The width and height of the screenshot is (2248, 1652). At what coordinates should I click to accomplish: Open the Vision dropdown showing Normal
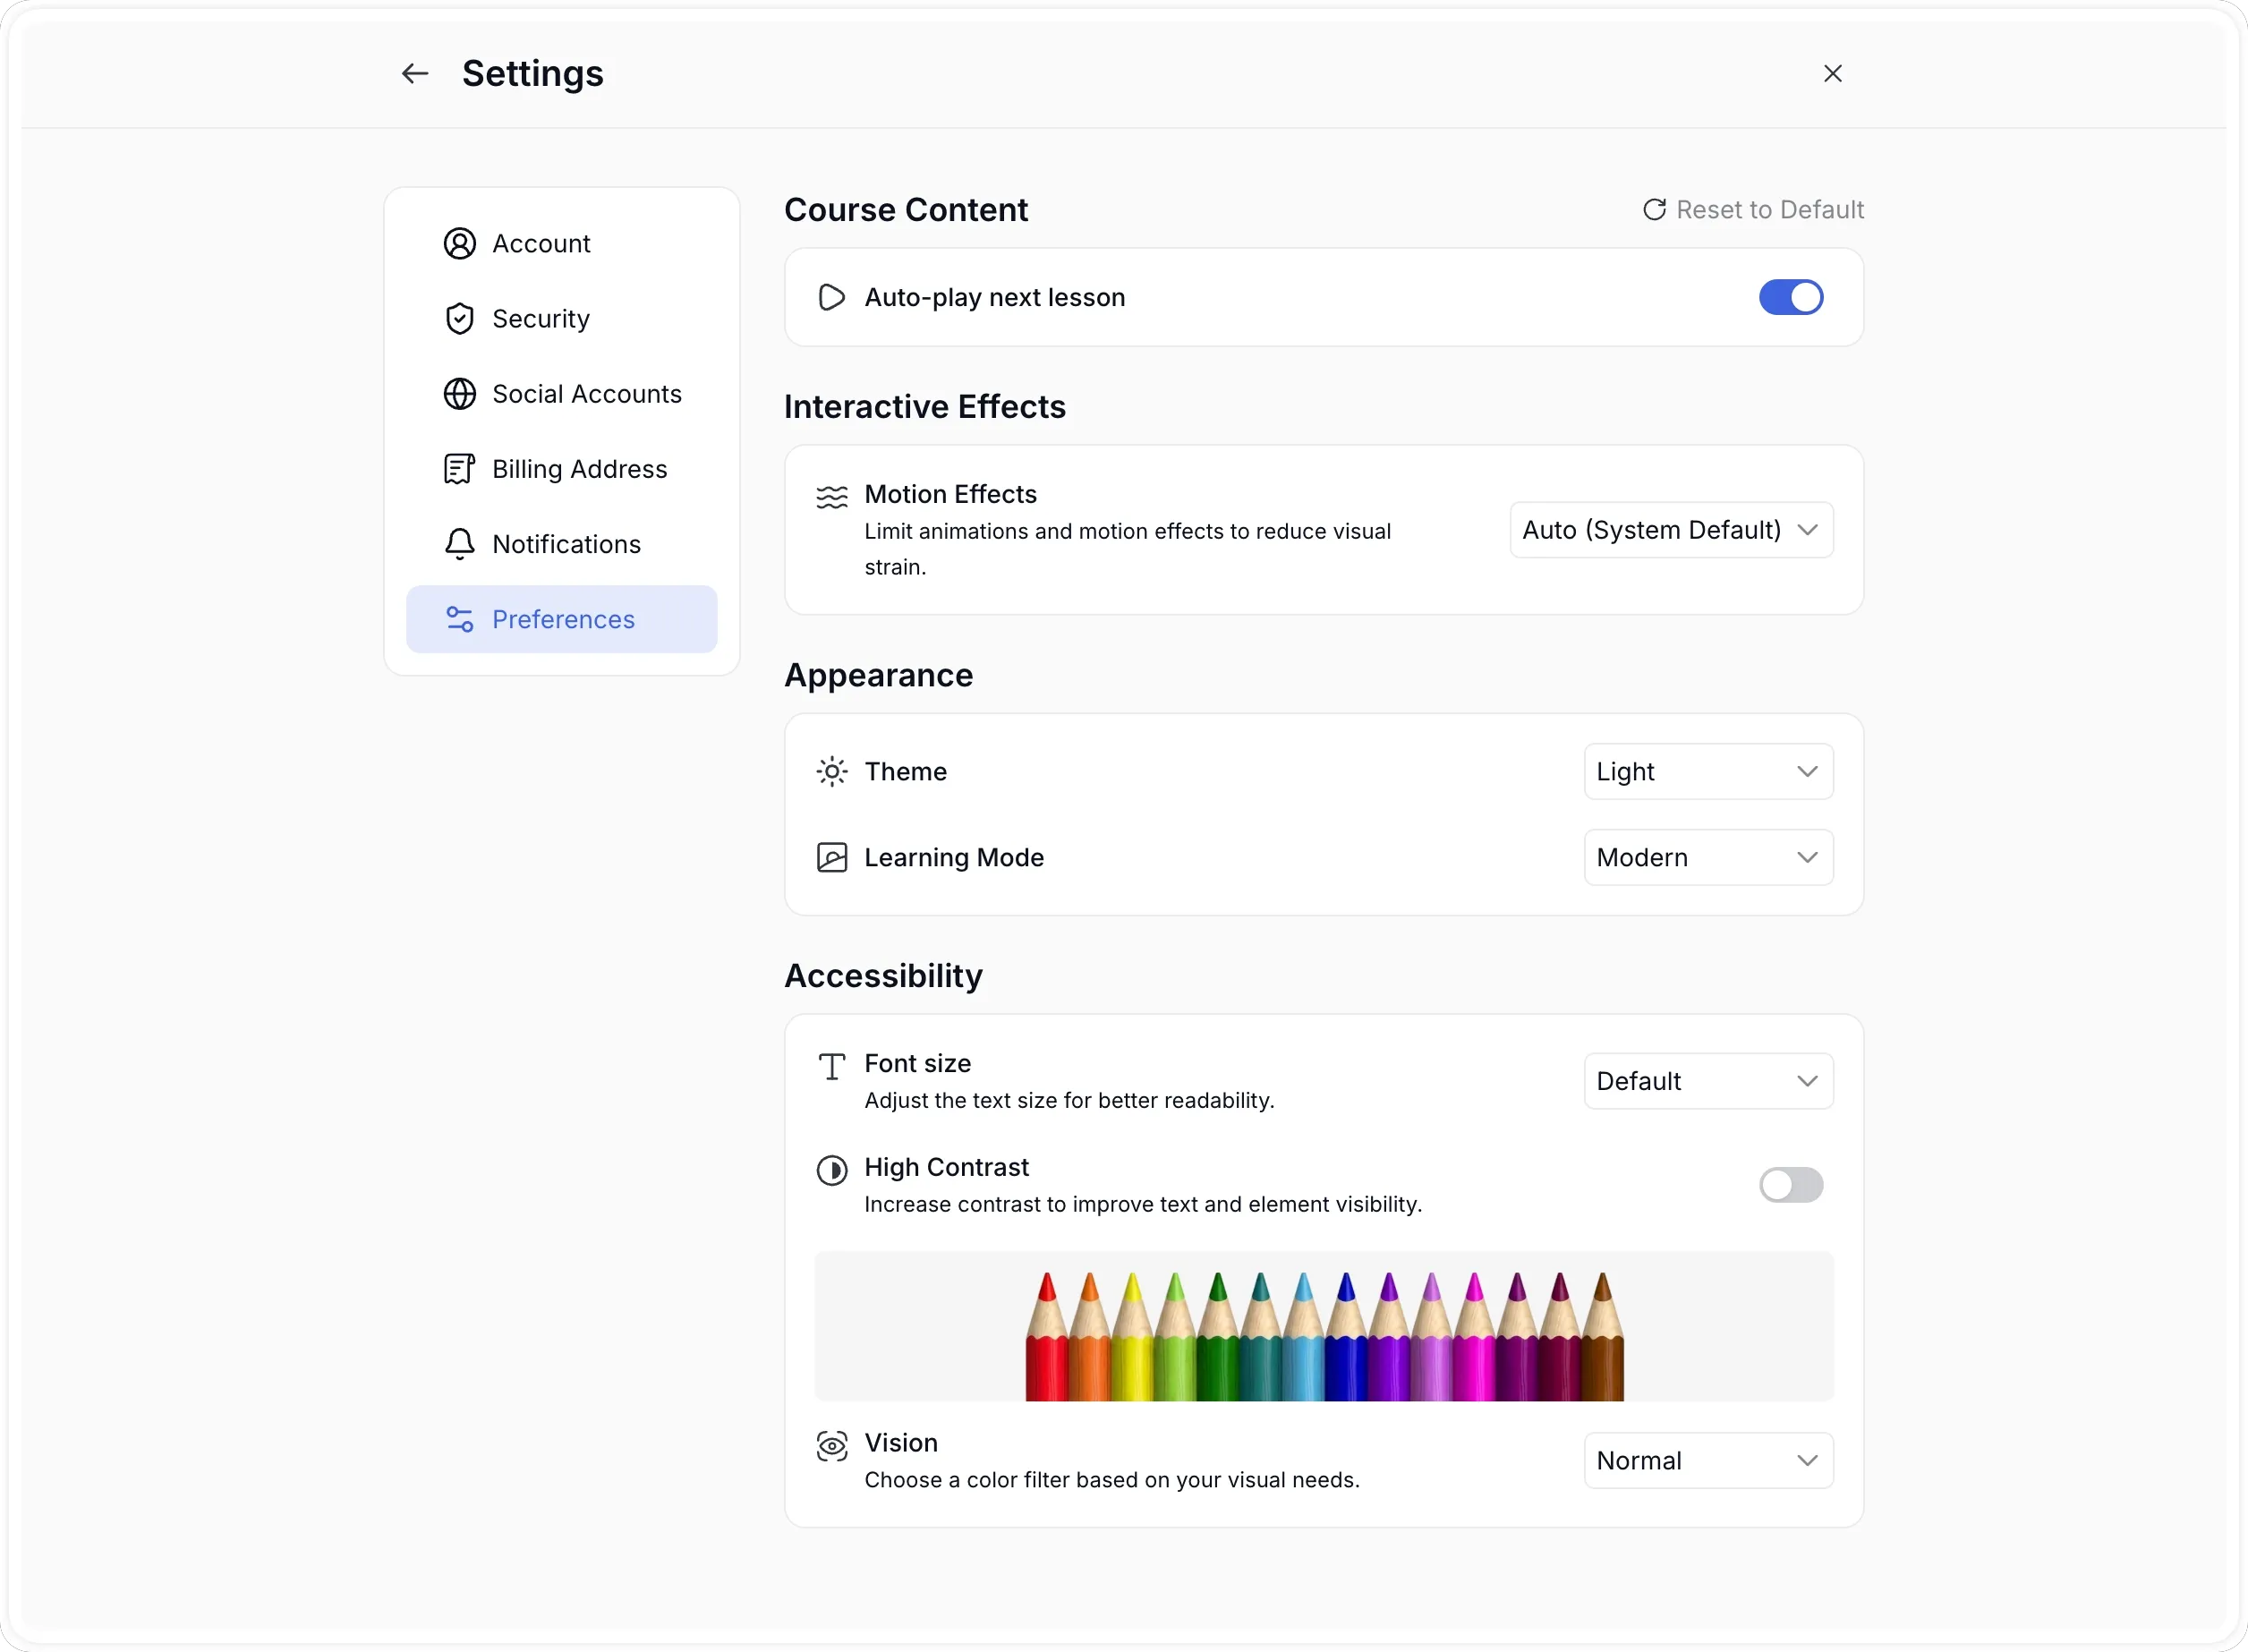1708,1460
